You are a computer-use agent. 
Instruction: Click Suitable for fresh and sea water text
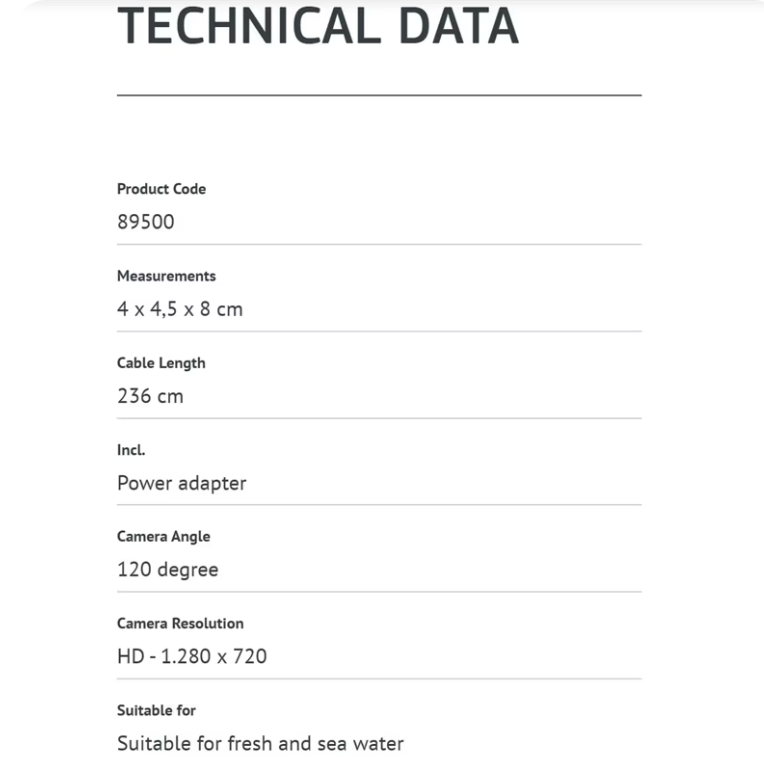(x=260, y=743)
